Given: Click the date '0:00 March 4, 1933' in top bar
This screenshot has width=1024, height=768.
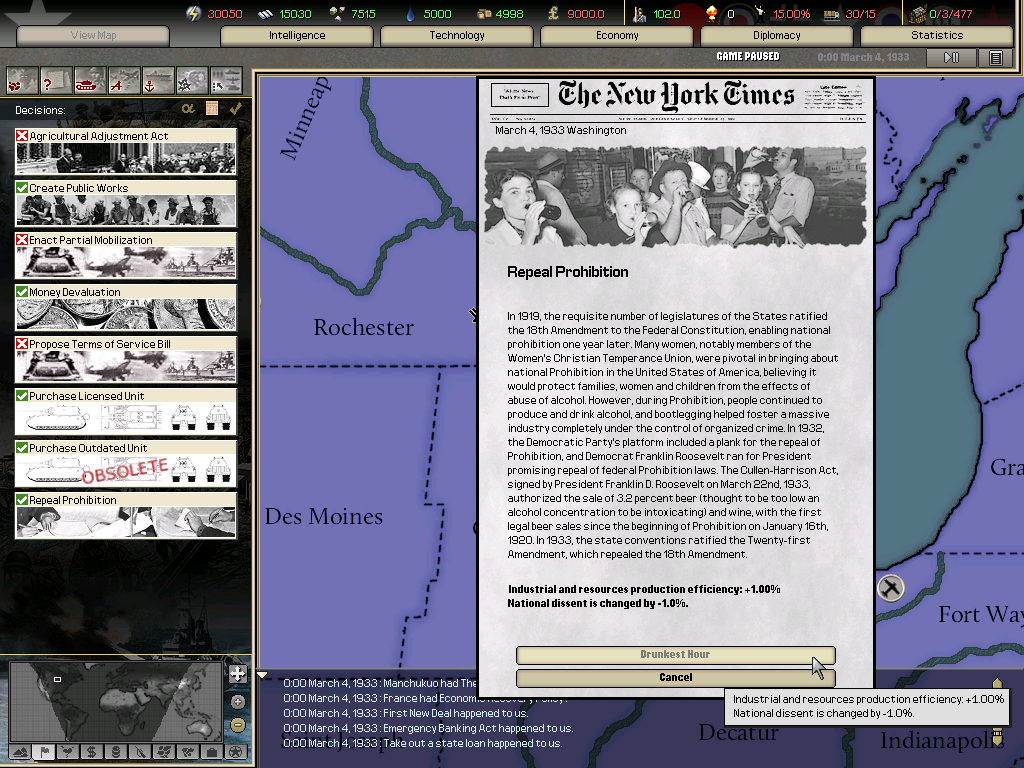Looking at the screenshot, I should [x=863, y=57].
